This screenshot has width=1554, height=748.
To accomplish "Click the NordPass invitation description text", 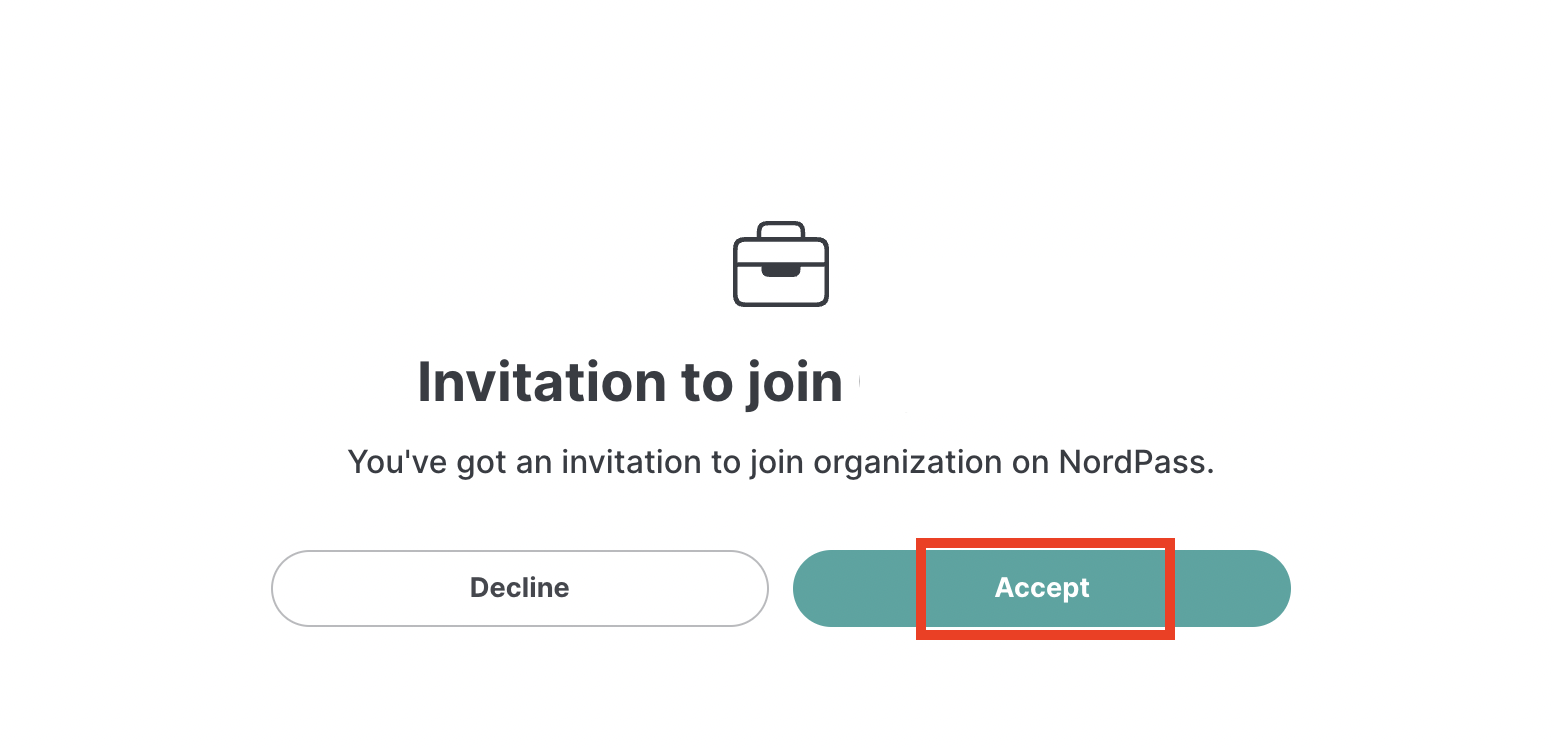I will (781, 462).
